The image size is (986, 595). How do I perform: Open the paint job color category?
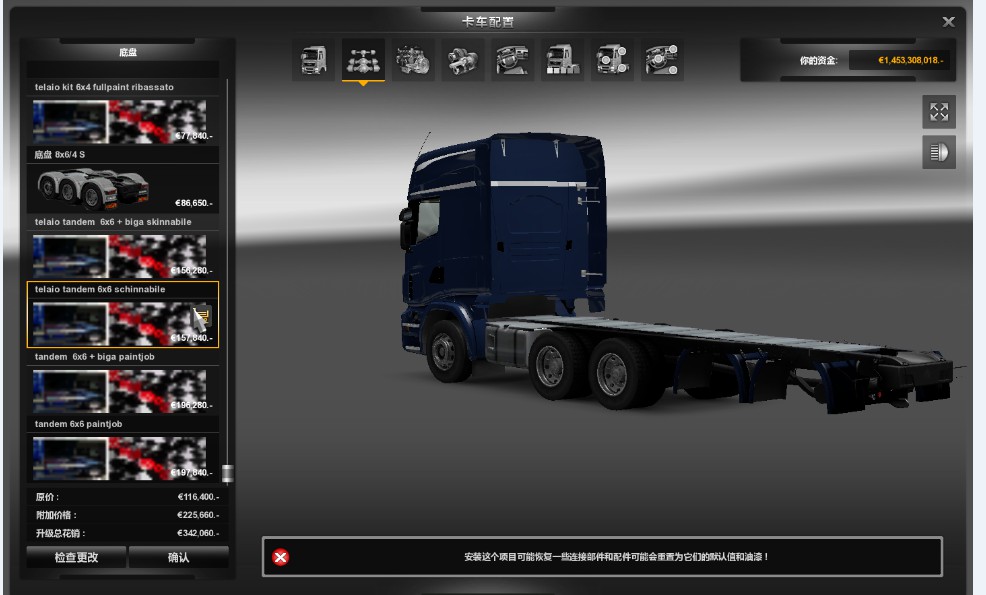point(562,60)
